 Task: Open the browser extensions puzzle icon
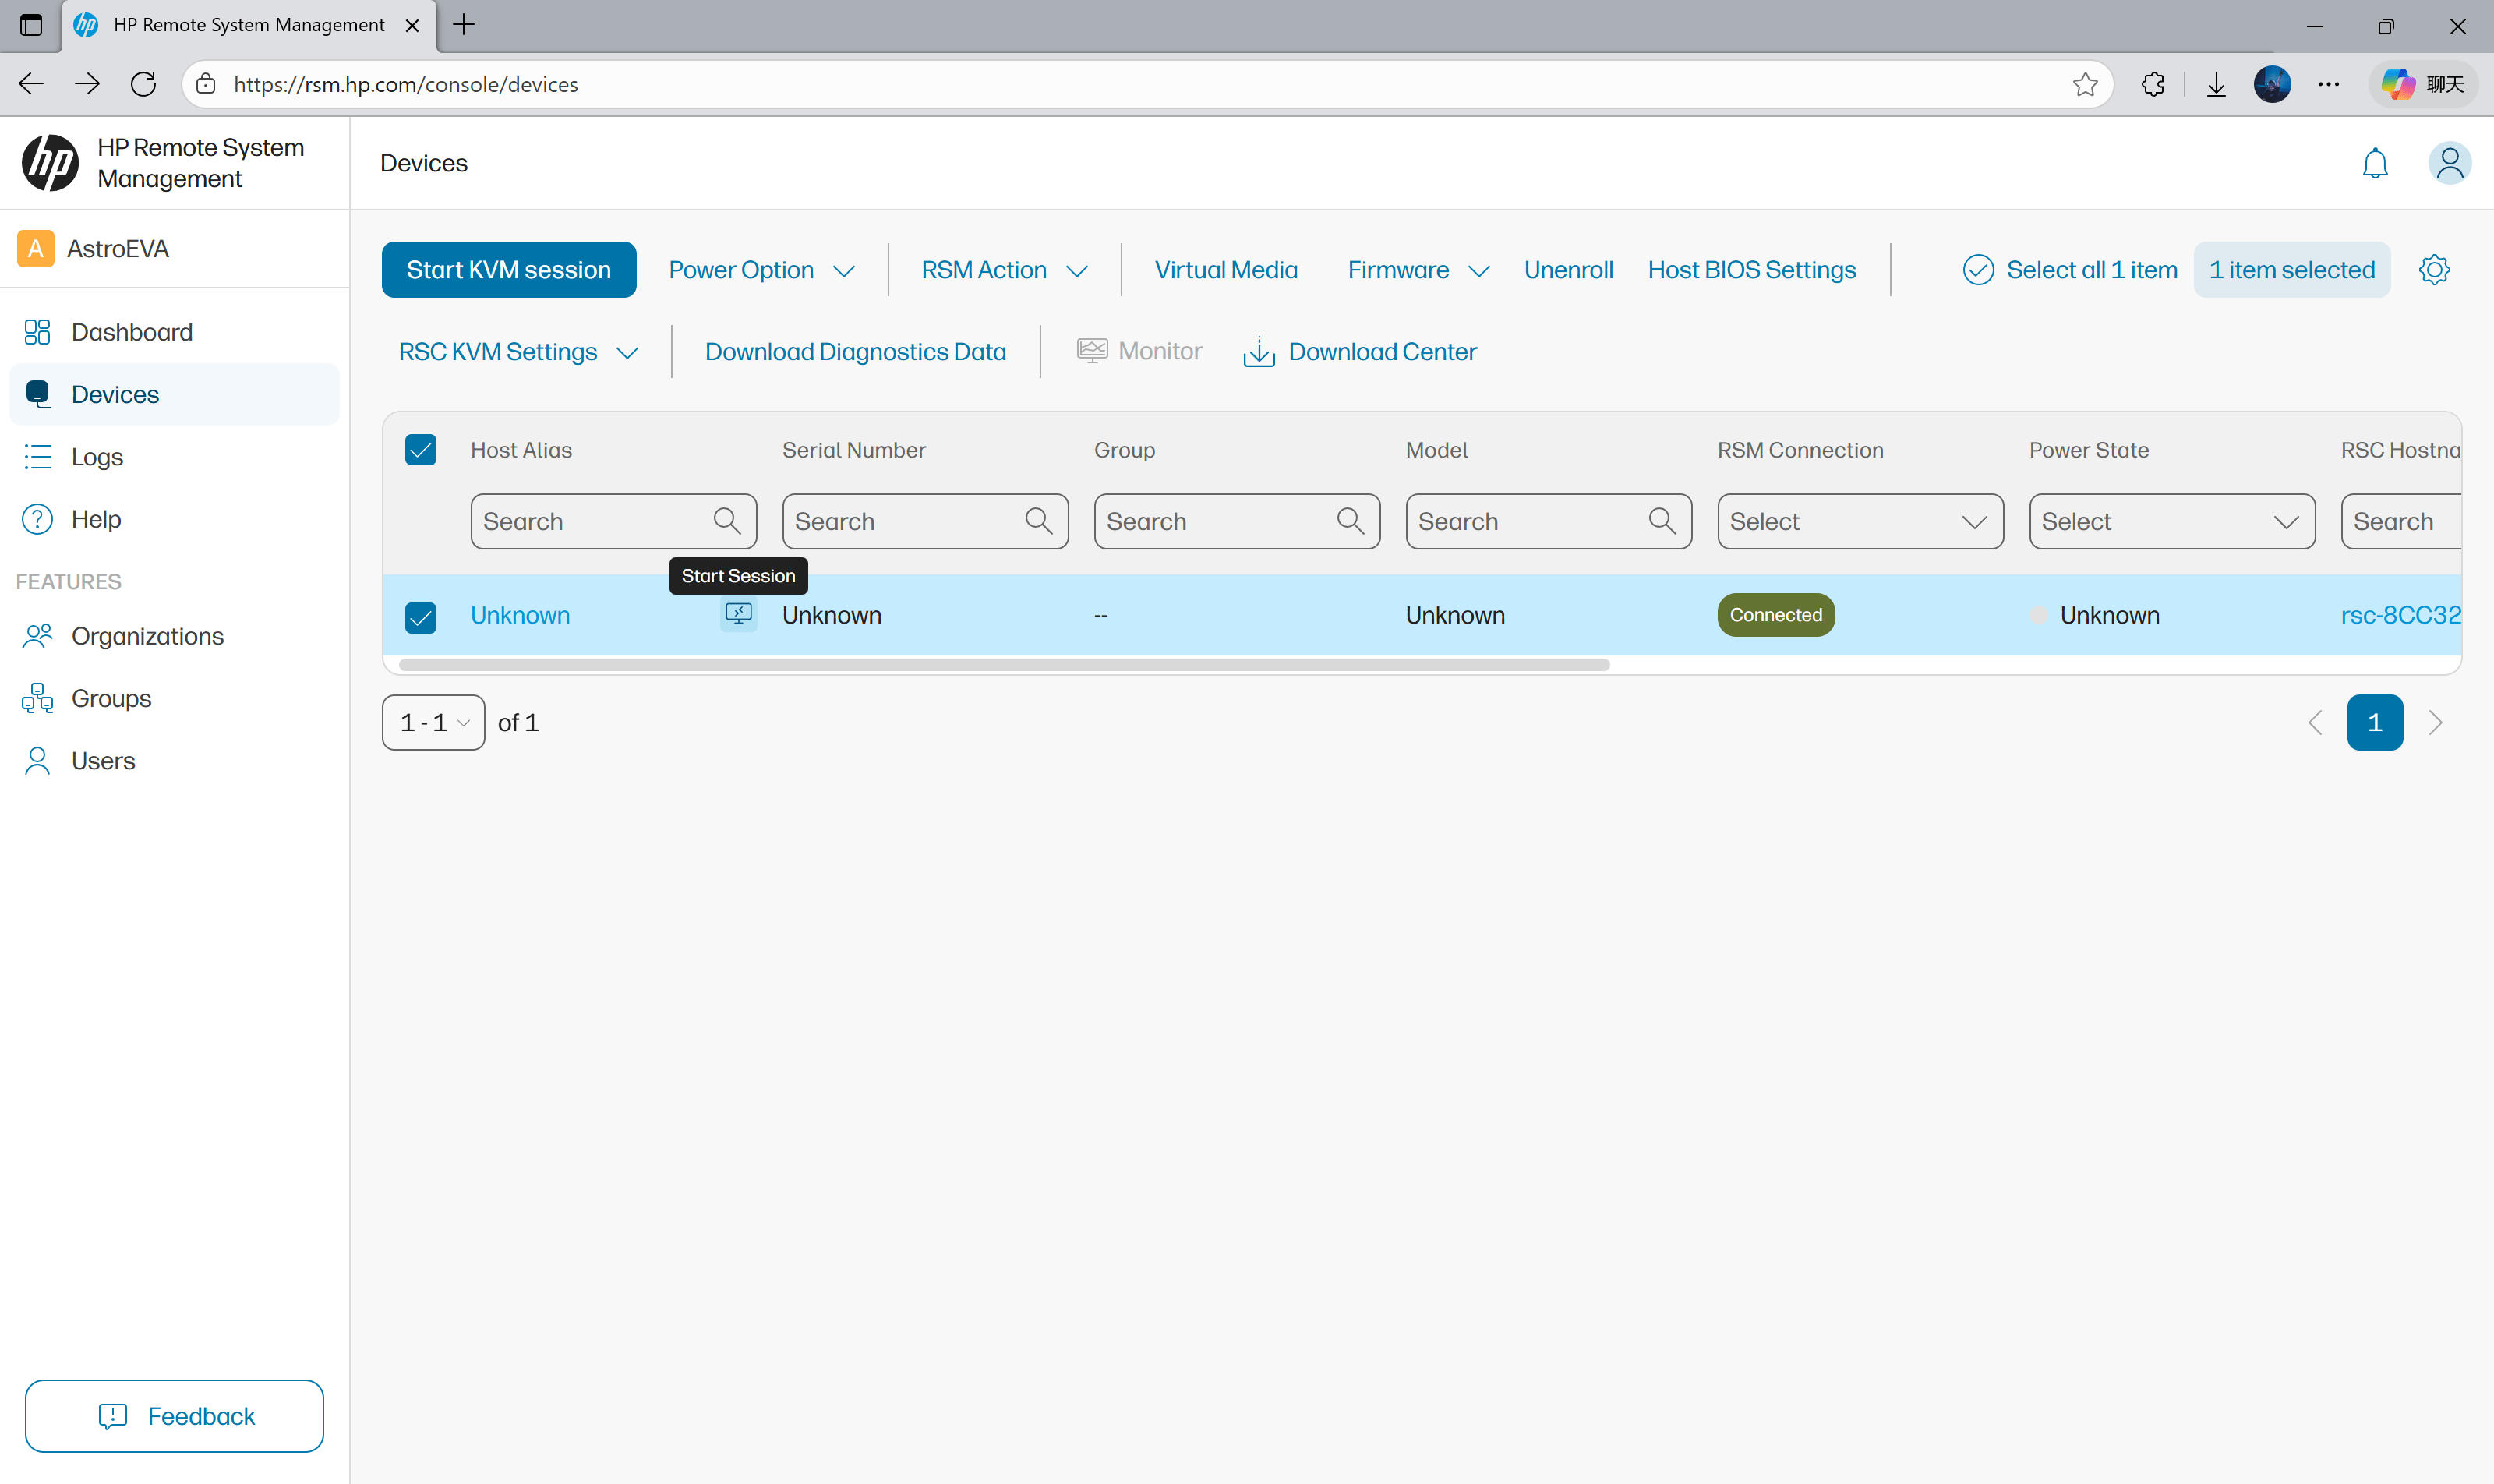click(2153, 84)
